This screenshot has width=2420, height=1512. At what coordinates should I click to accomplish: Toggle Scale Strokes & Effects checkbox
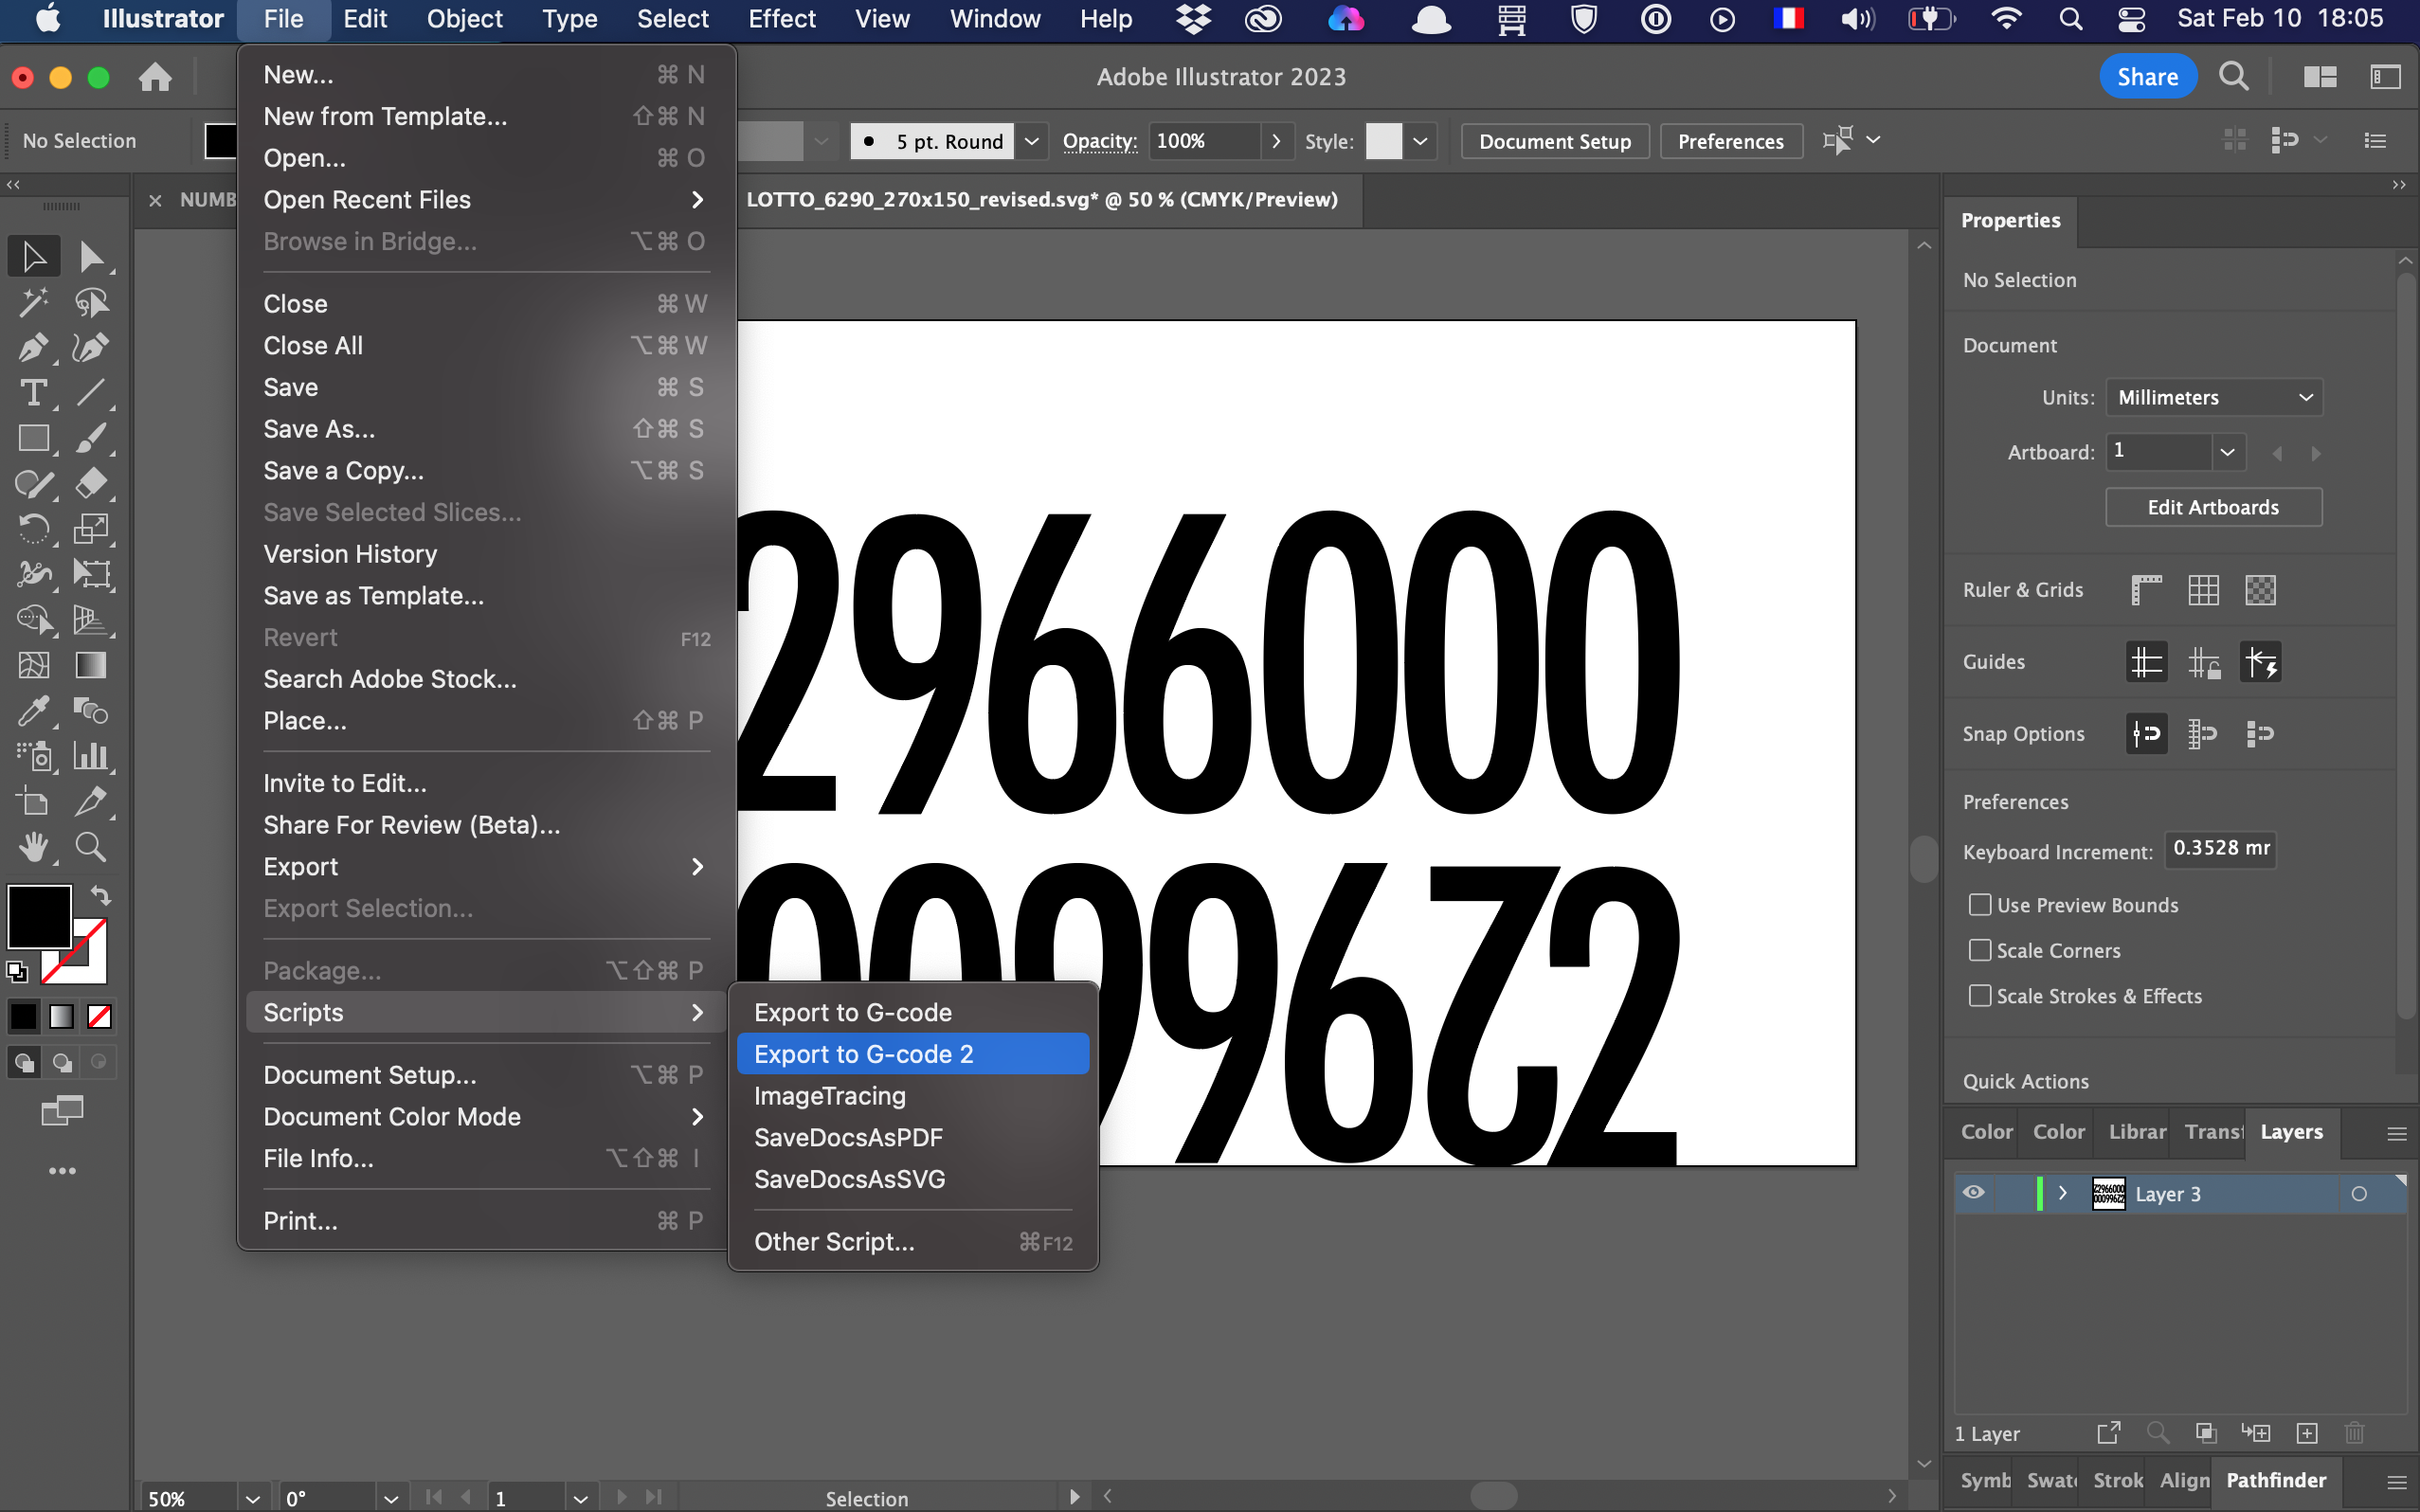point(1979,996)
